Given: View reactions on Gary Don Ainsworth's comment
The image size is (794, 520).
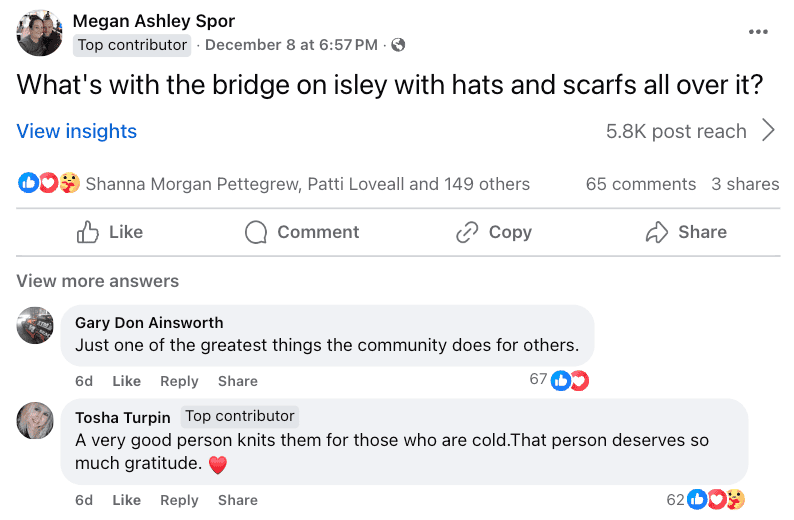Looking at the screenshot, I should [569, 380].
